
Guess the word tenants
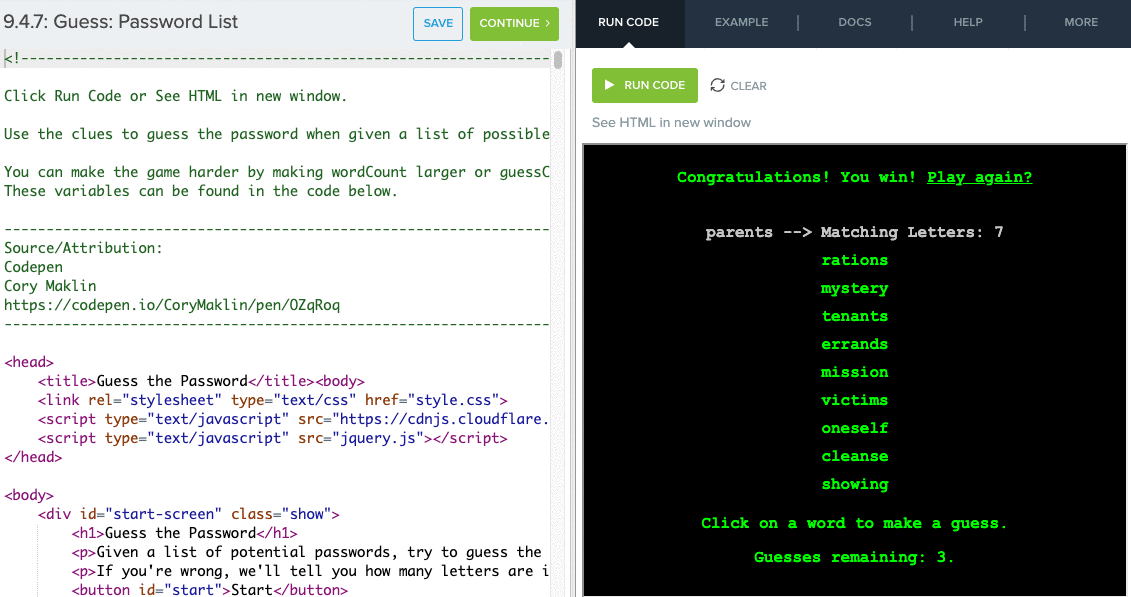pos(855,317)
